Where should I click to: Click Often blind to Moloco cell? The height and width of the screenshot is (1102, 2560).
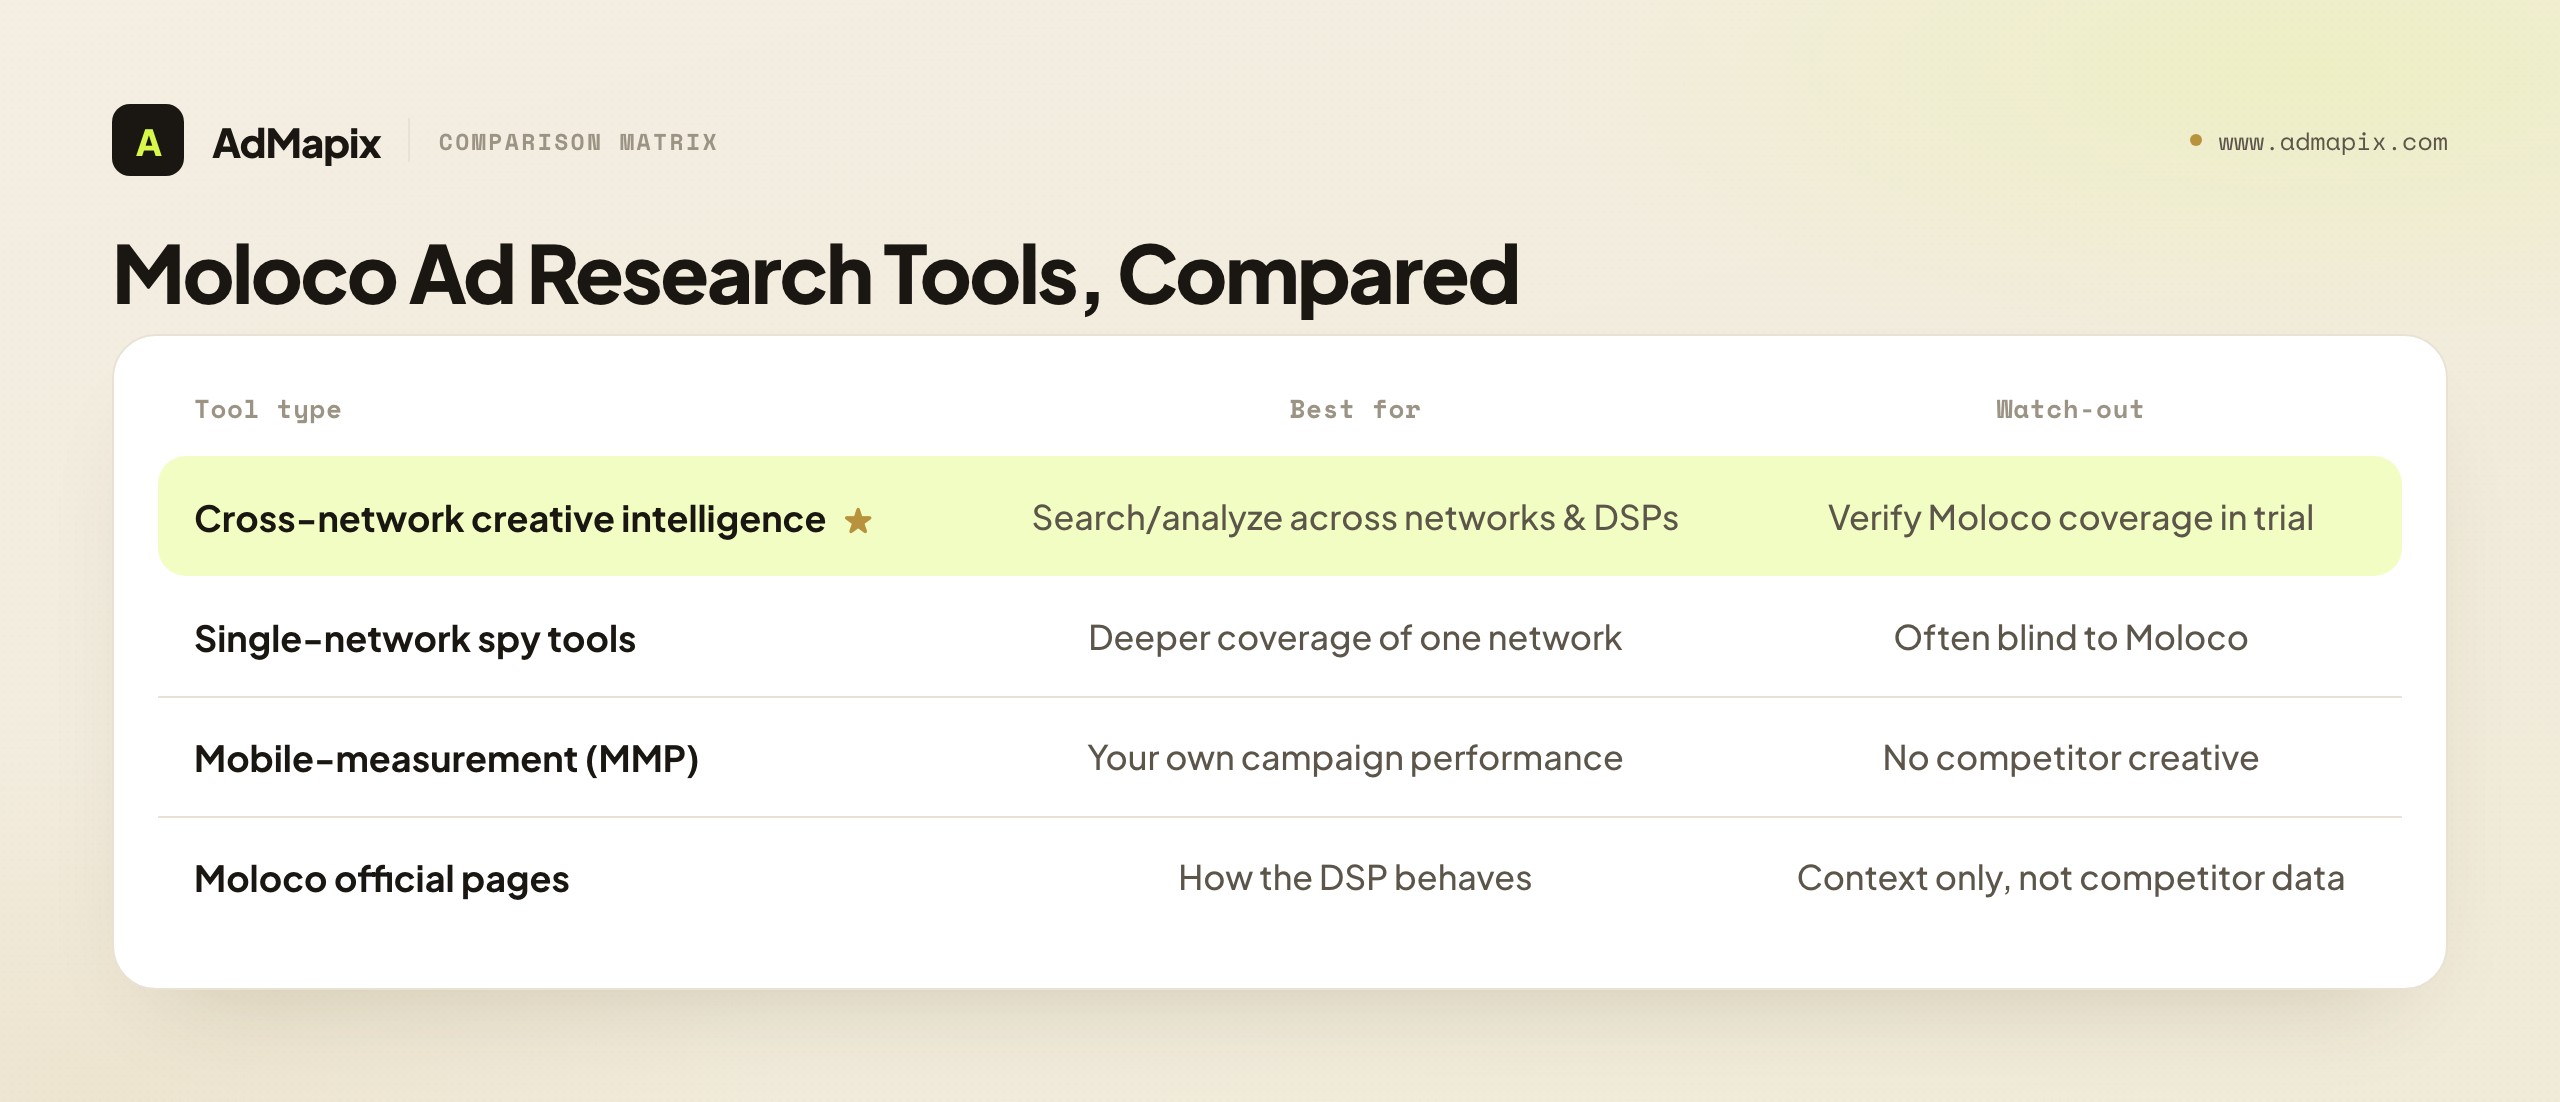click(2070, 638)
